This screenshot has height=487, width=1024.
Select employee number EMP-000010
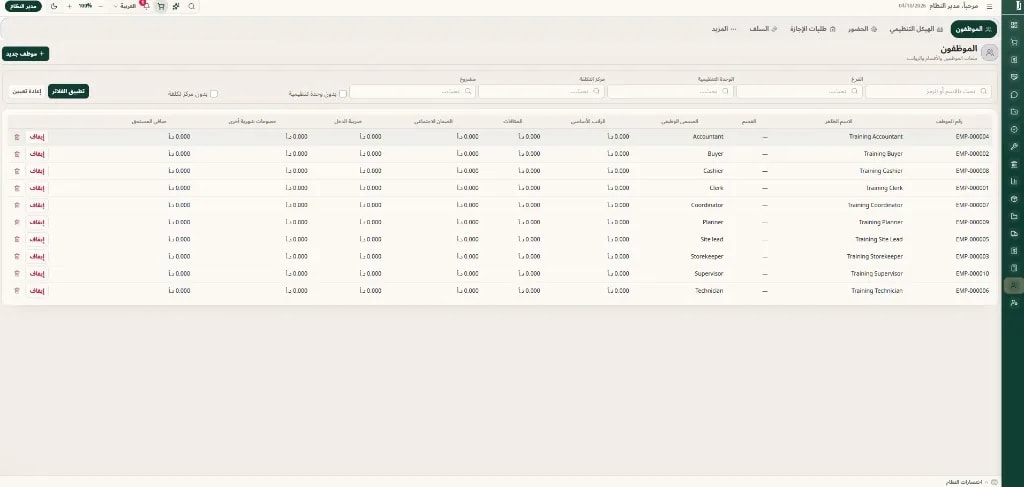pyautogui.click(x=972, y=274)
